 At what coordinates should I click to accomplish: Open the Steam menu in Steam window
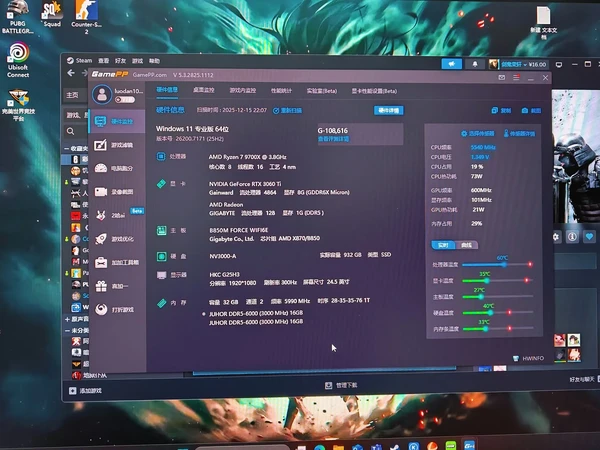[x=80, y=60]
